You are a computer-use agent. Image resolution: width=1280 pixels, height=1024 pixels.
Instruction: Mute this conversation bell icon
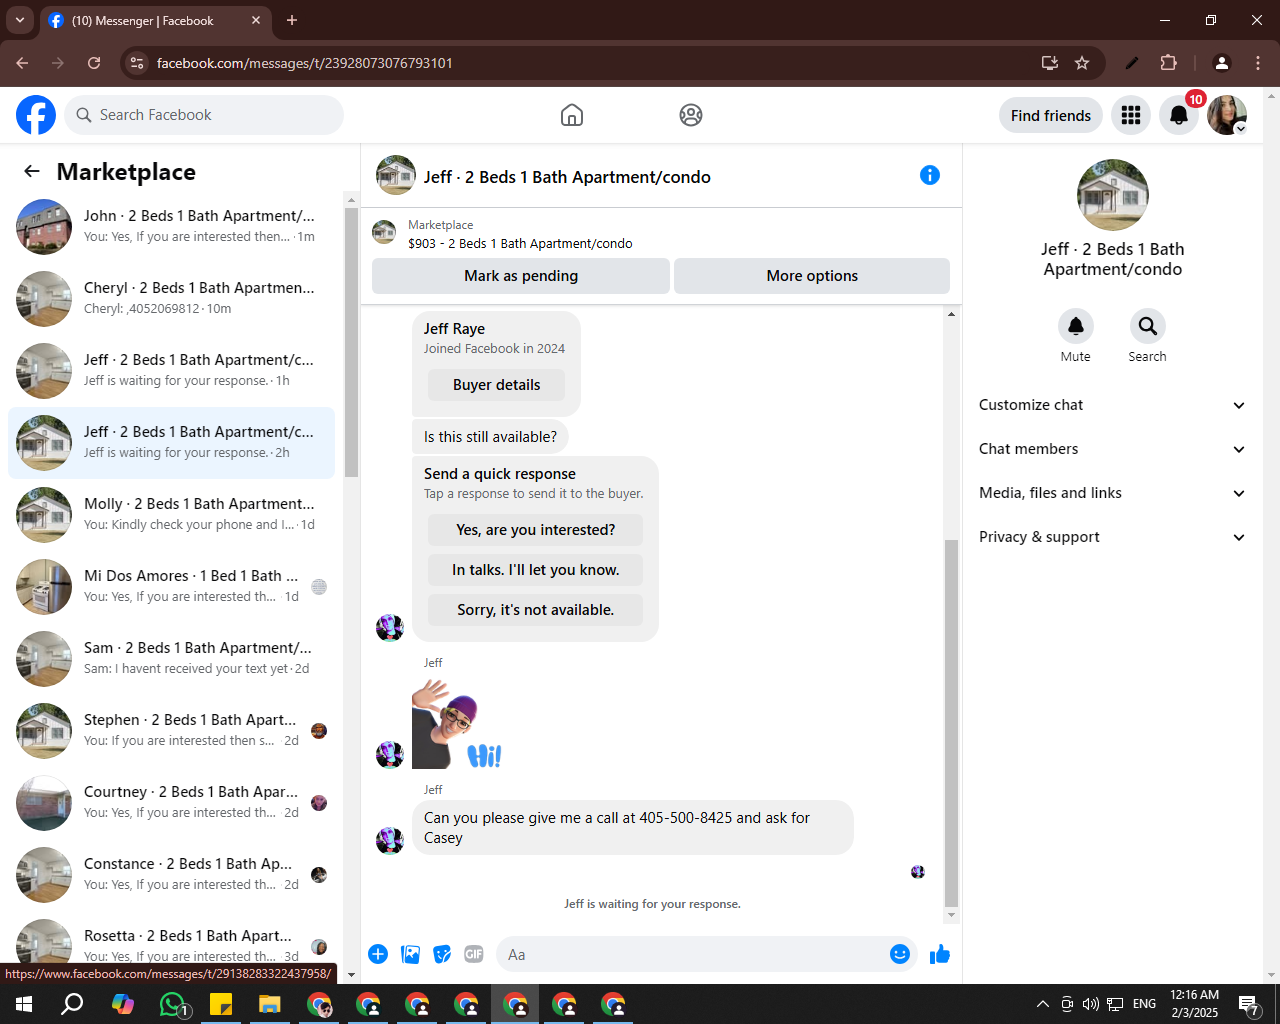pos(1076,326)
